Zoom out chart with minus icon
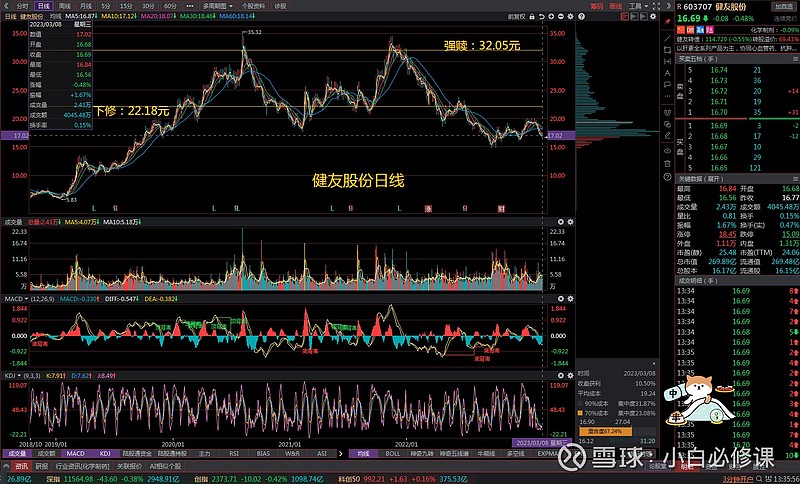800x484 pixels. point(561,17)
